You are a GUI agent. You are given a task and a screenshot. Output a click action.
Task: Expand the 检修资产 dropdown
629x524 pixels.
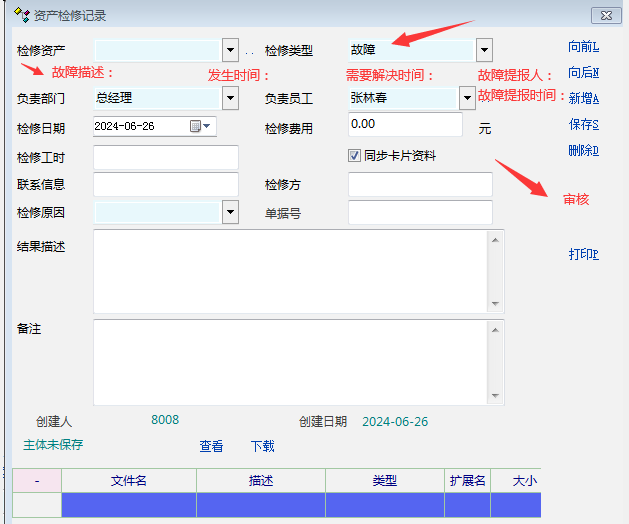[231, 50]
